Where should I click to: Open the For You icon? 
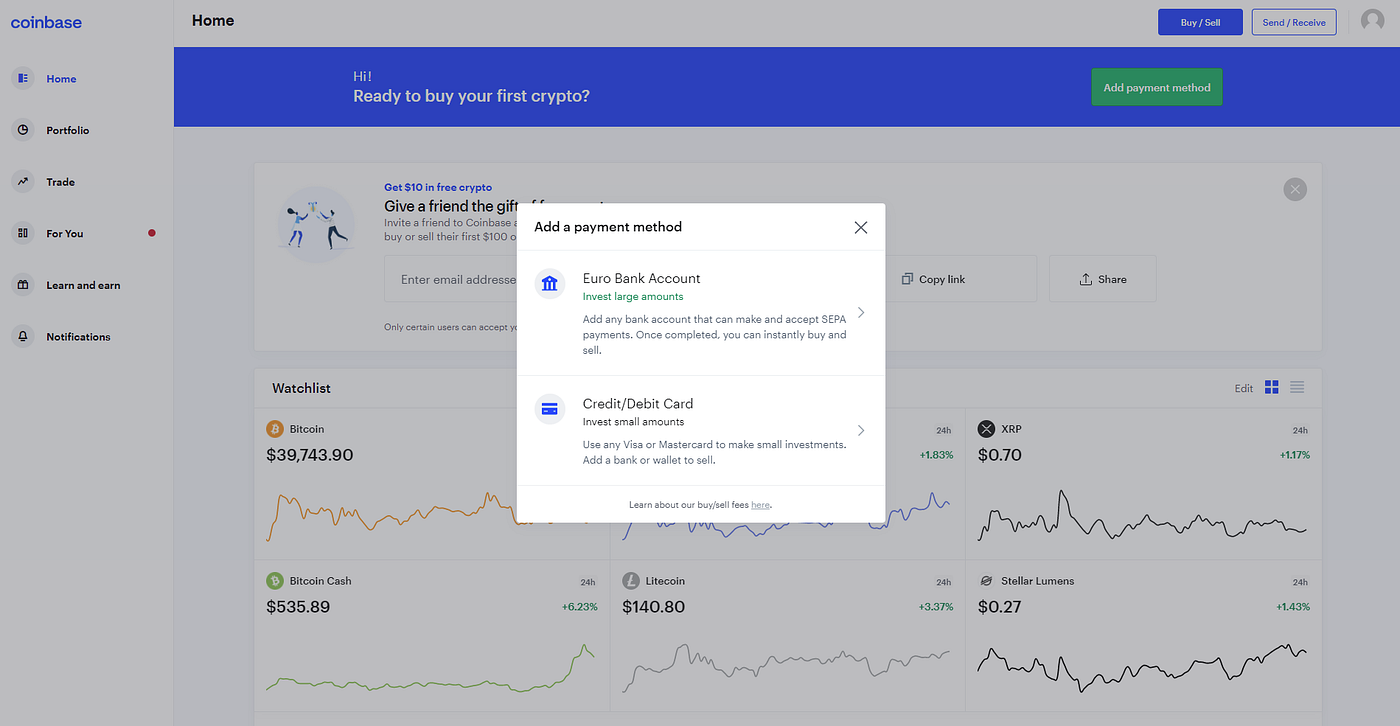pyautogui.click(x=23, y=233)
